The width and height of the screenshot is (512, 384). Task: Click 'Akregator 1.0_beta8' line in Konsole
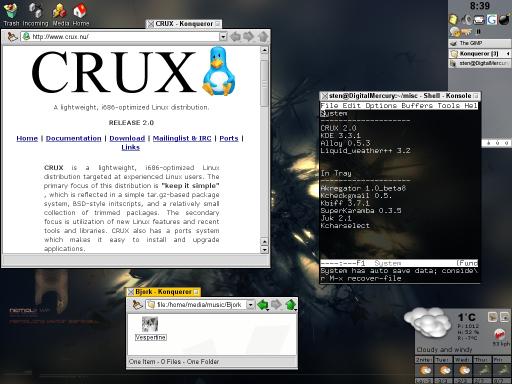(x=363, y=188)
